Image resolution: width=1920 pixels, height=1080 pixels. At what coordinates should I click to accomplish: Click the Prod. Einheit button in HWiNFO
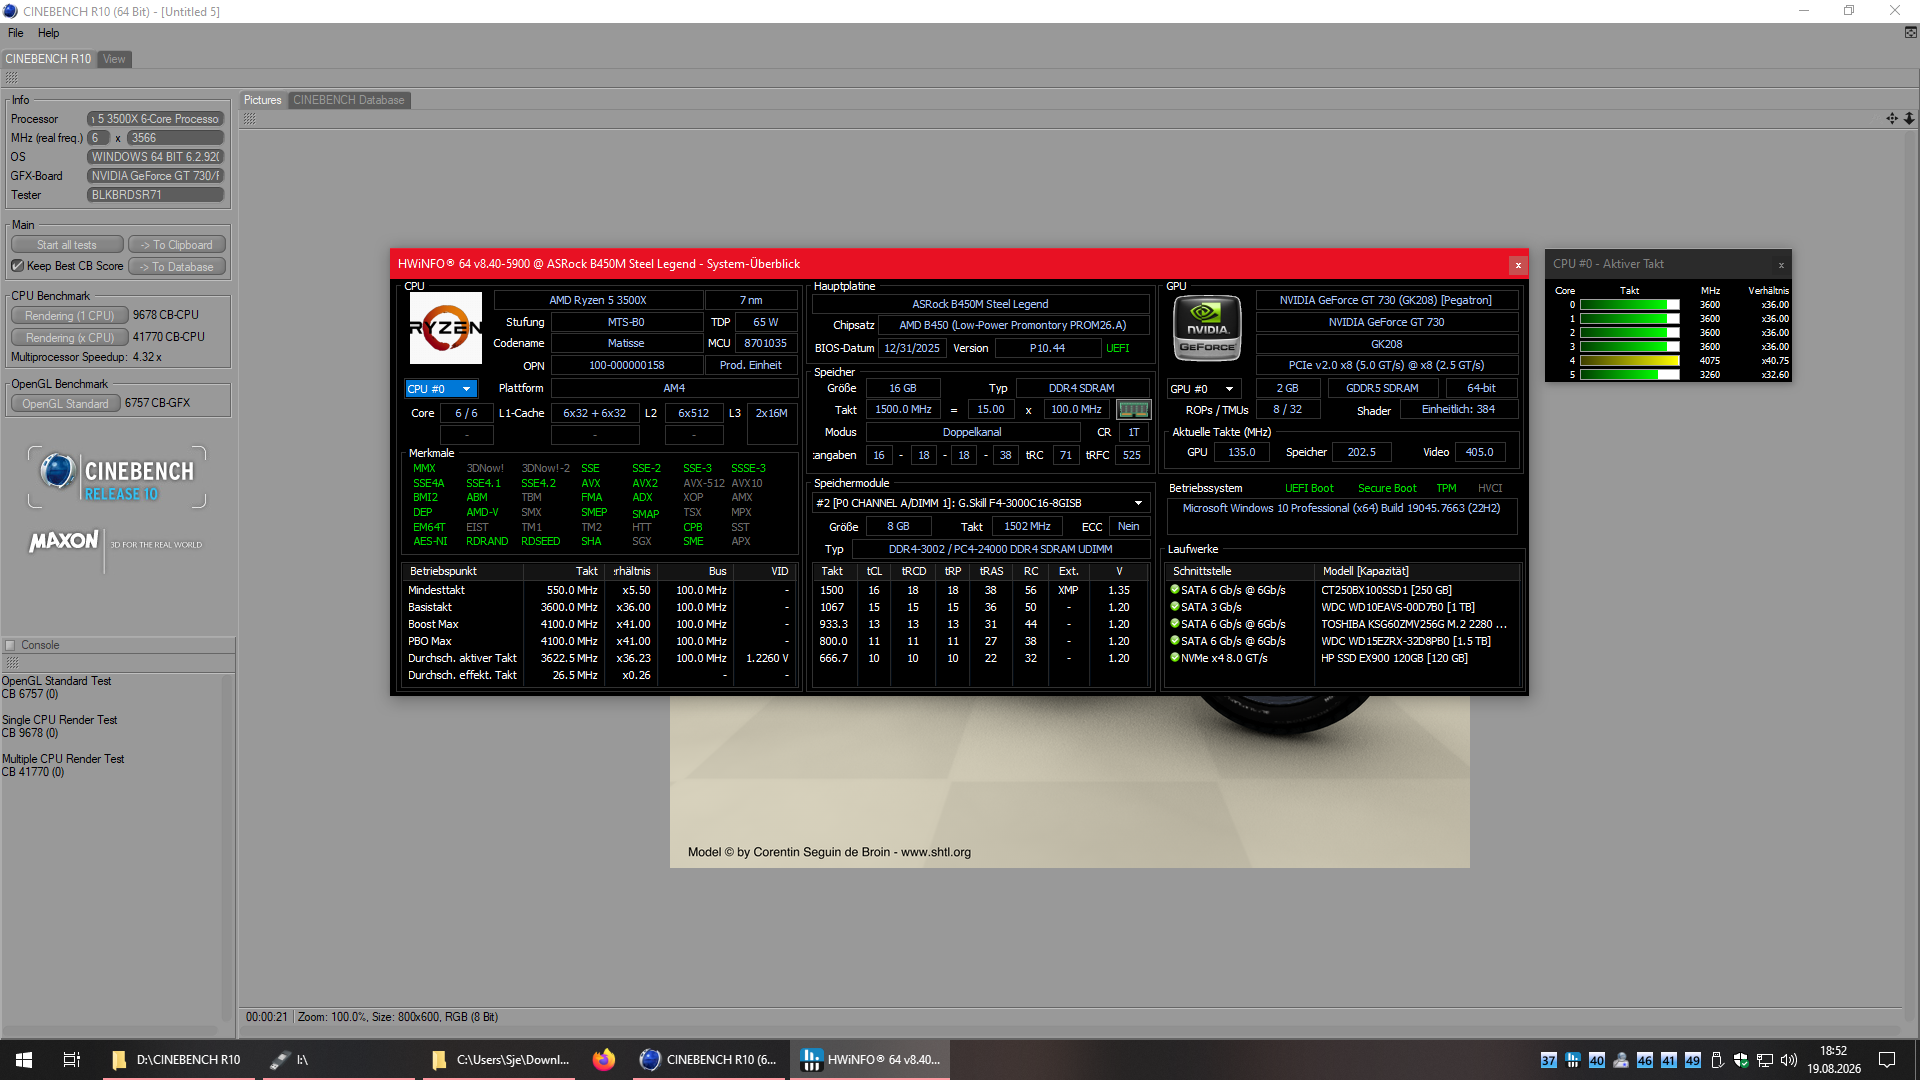tap(751, 365)
